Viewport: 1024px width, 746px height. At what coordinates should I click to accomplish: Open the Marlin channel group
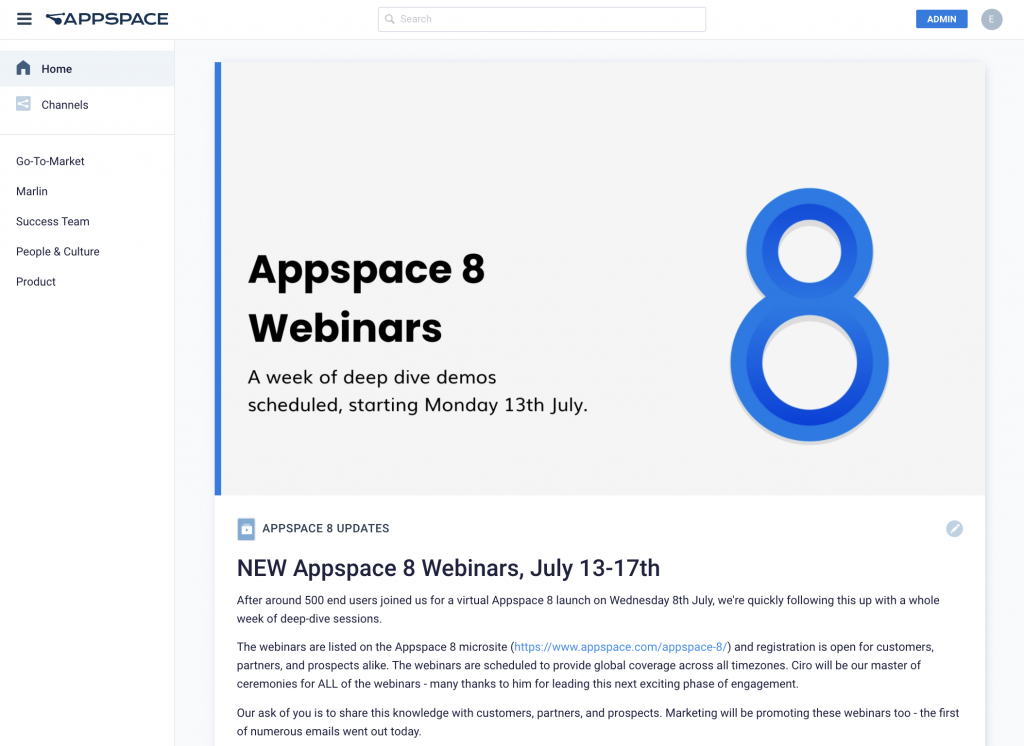(x=32, y=191)
